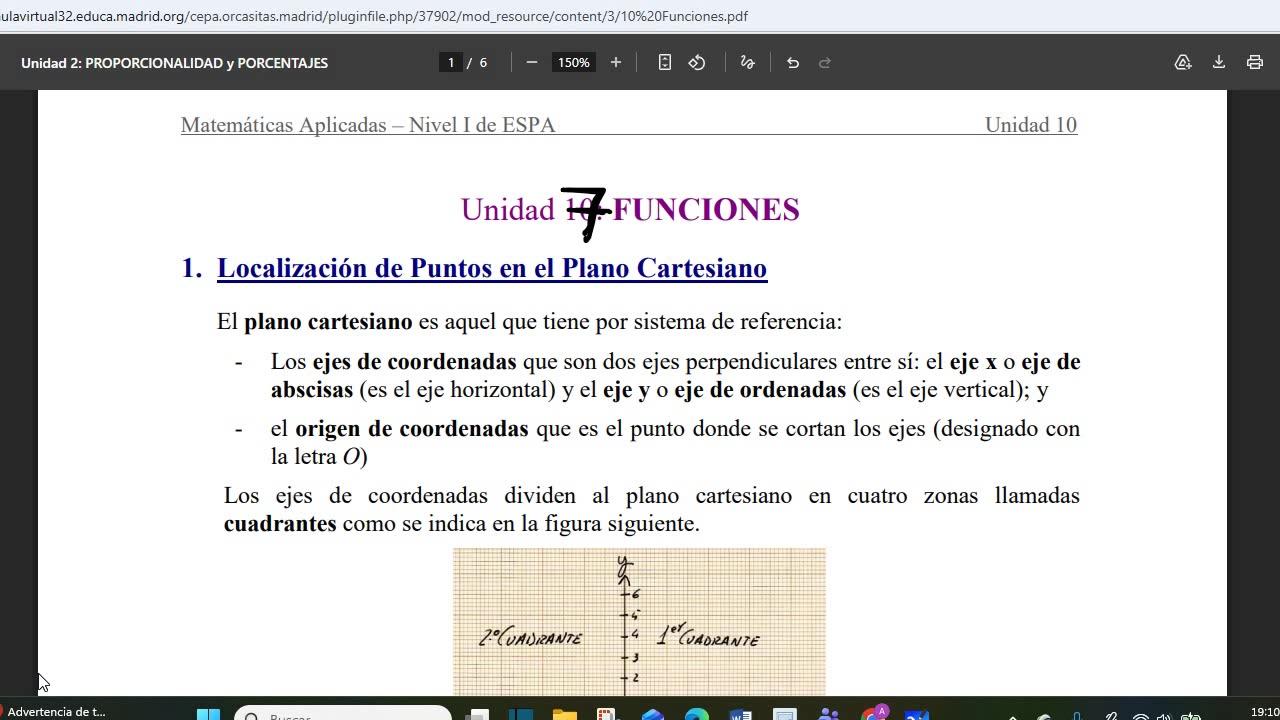Save the PDF to Google Drive

[x=1183, y=62]
